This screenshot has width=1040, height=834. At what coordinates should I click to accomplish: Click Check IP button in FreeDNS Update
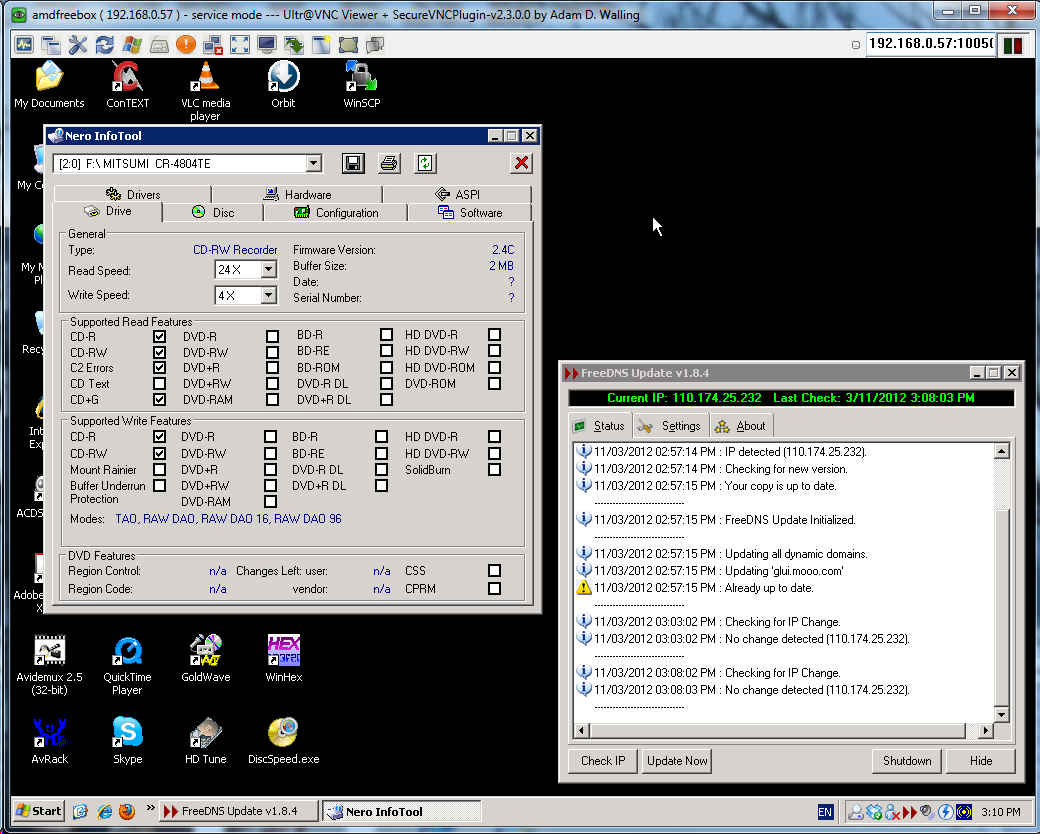point(603,760)
